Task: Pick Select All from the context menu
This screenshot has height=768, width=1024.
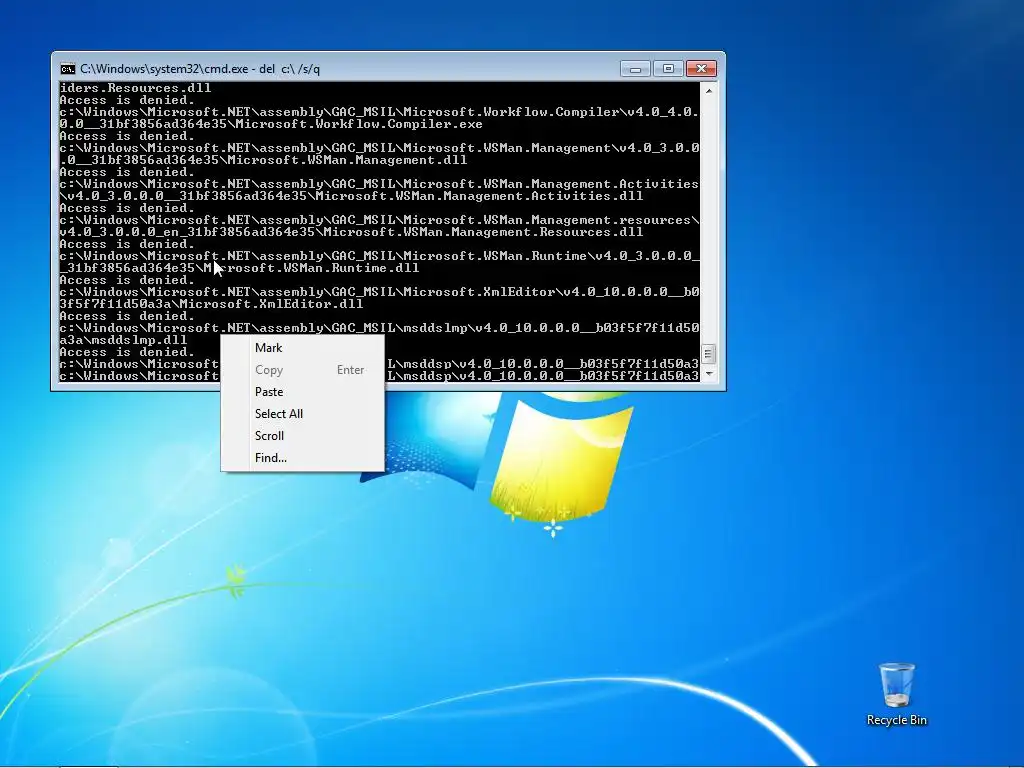Action: [302, 413]
